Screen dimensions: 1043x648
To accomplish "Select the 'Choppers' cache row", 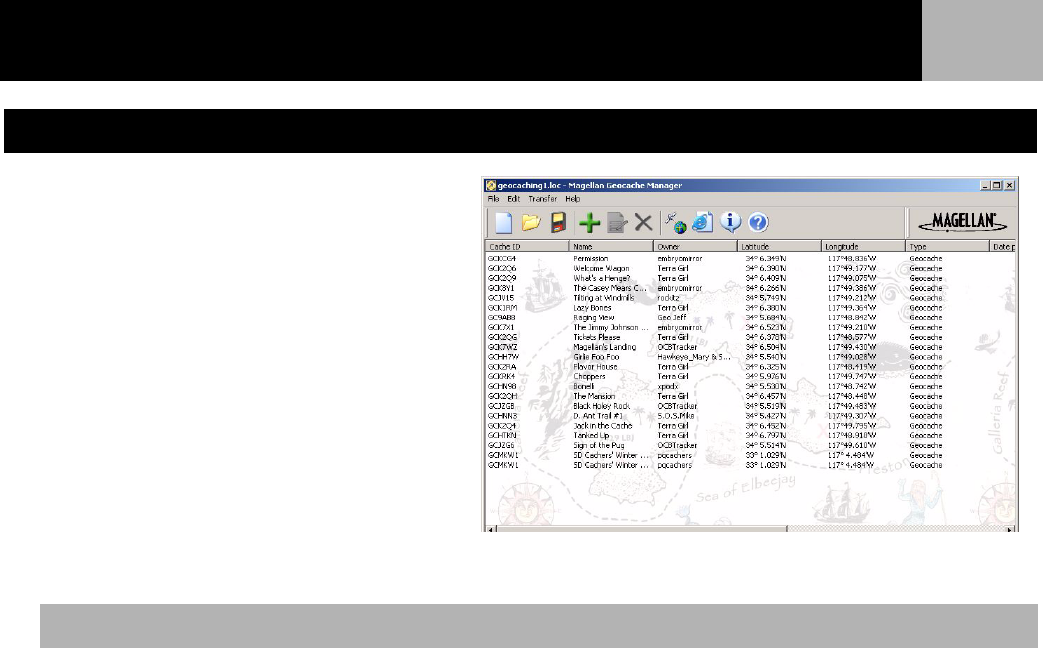I will point(750,377).
